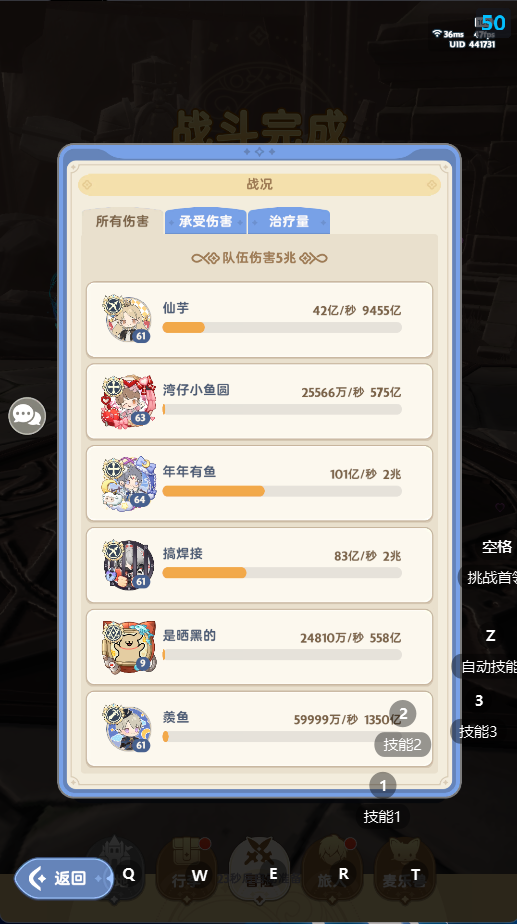Switch to 治疗量 tab
The image size is (517, 924).
pyautogui.click(x=289, y=222)
